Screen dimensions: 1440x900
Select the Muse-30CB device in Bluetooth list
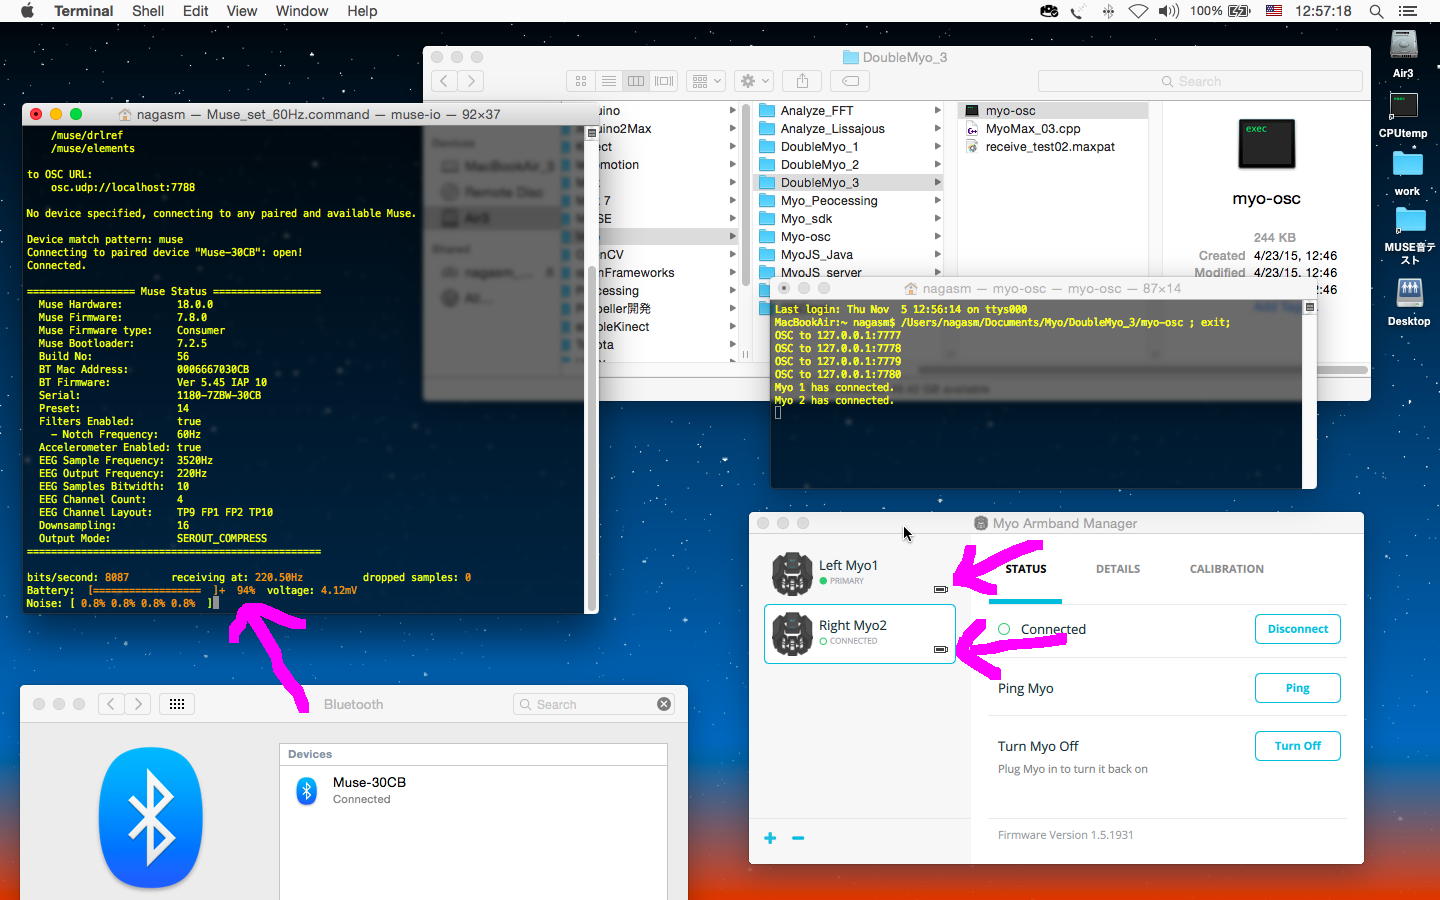click(x=473, y=790)
